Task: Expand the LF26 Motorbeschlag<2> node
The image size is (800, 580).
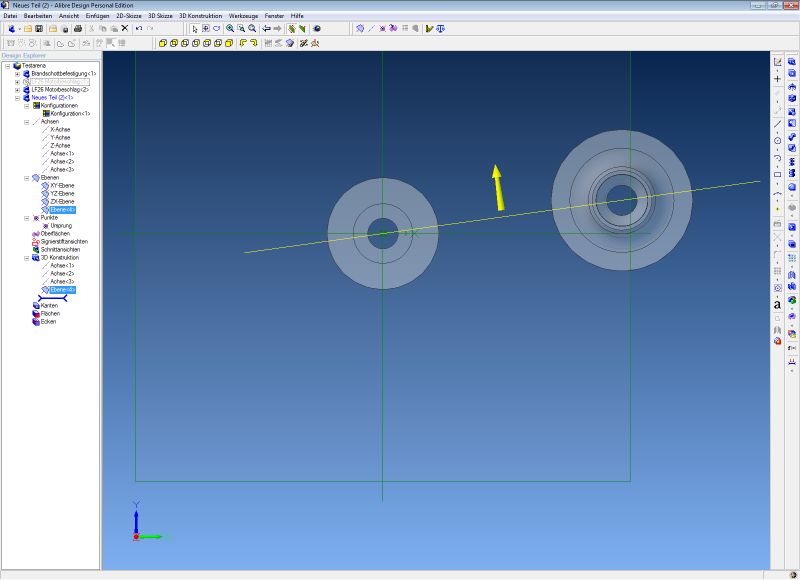Action: (17, 90)
